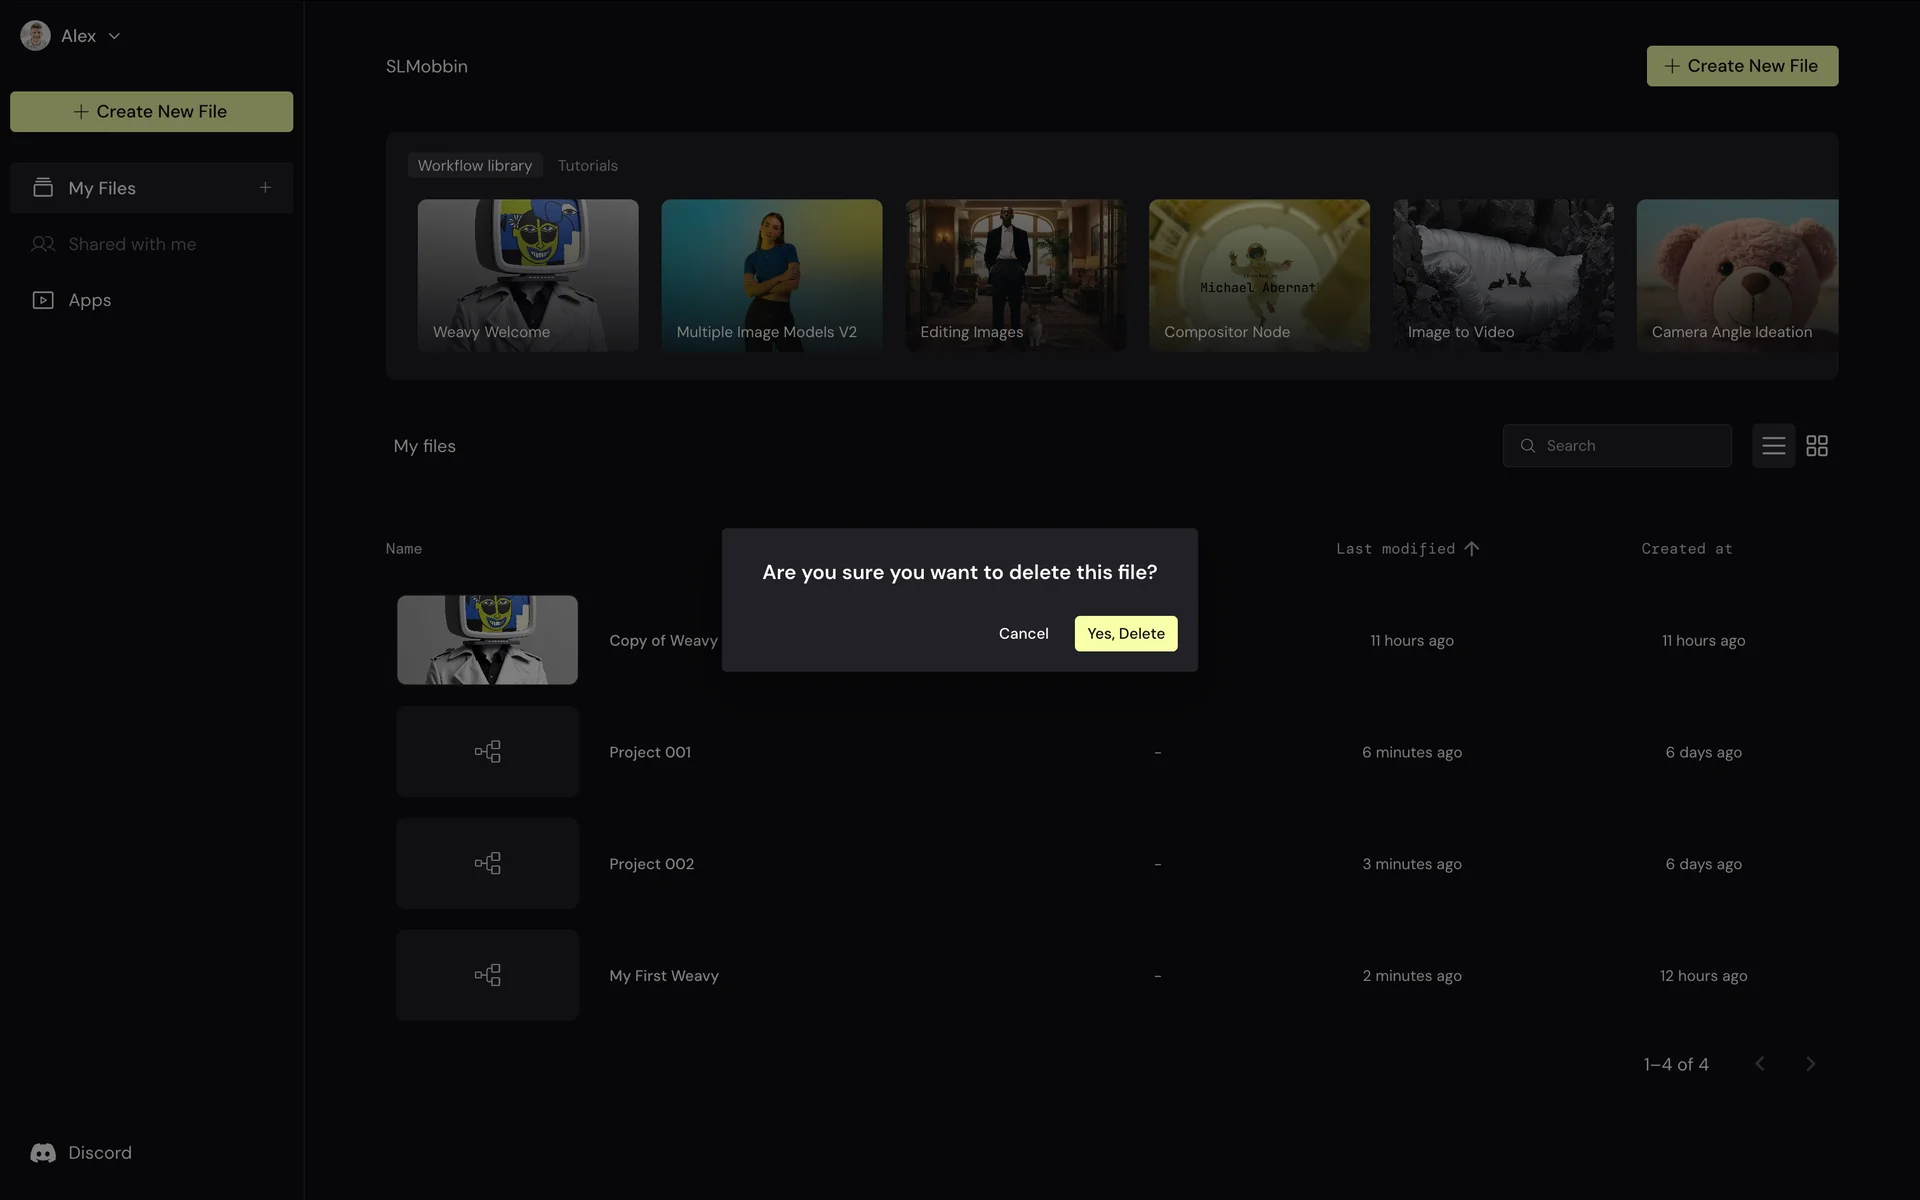Image resolution: width=1920 pixels, height=1200 pixels.
Task: Go to previous page arrow
Action: coord(1760,1064)
